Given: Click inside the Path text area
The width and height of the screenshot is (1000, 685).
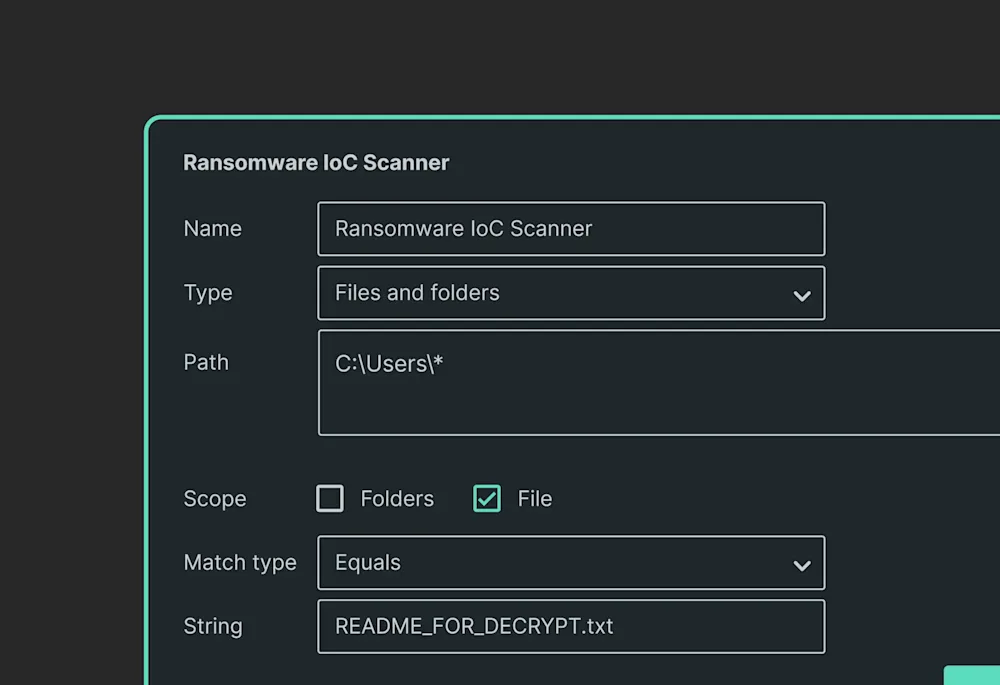Looking at the screenshot, I should point(659,383).
